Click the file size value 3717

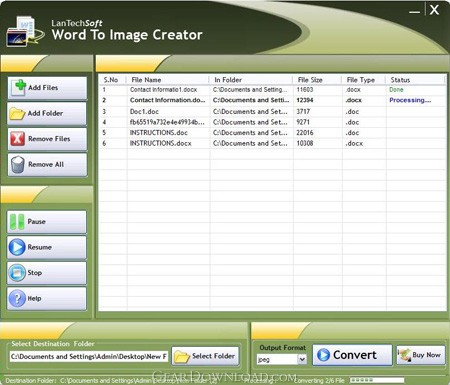tap(303, 112)
